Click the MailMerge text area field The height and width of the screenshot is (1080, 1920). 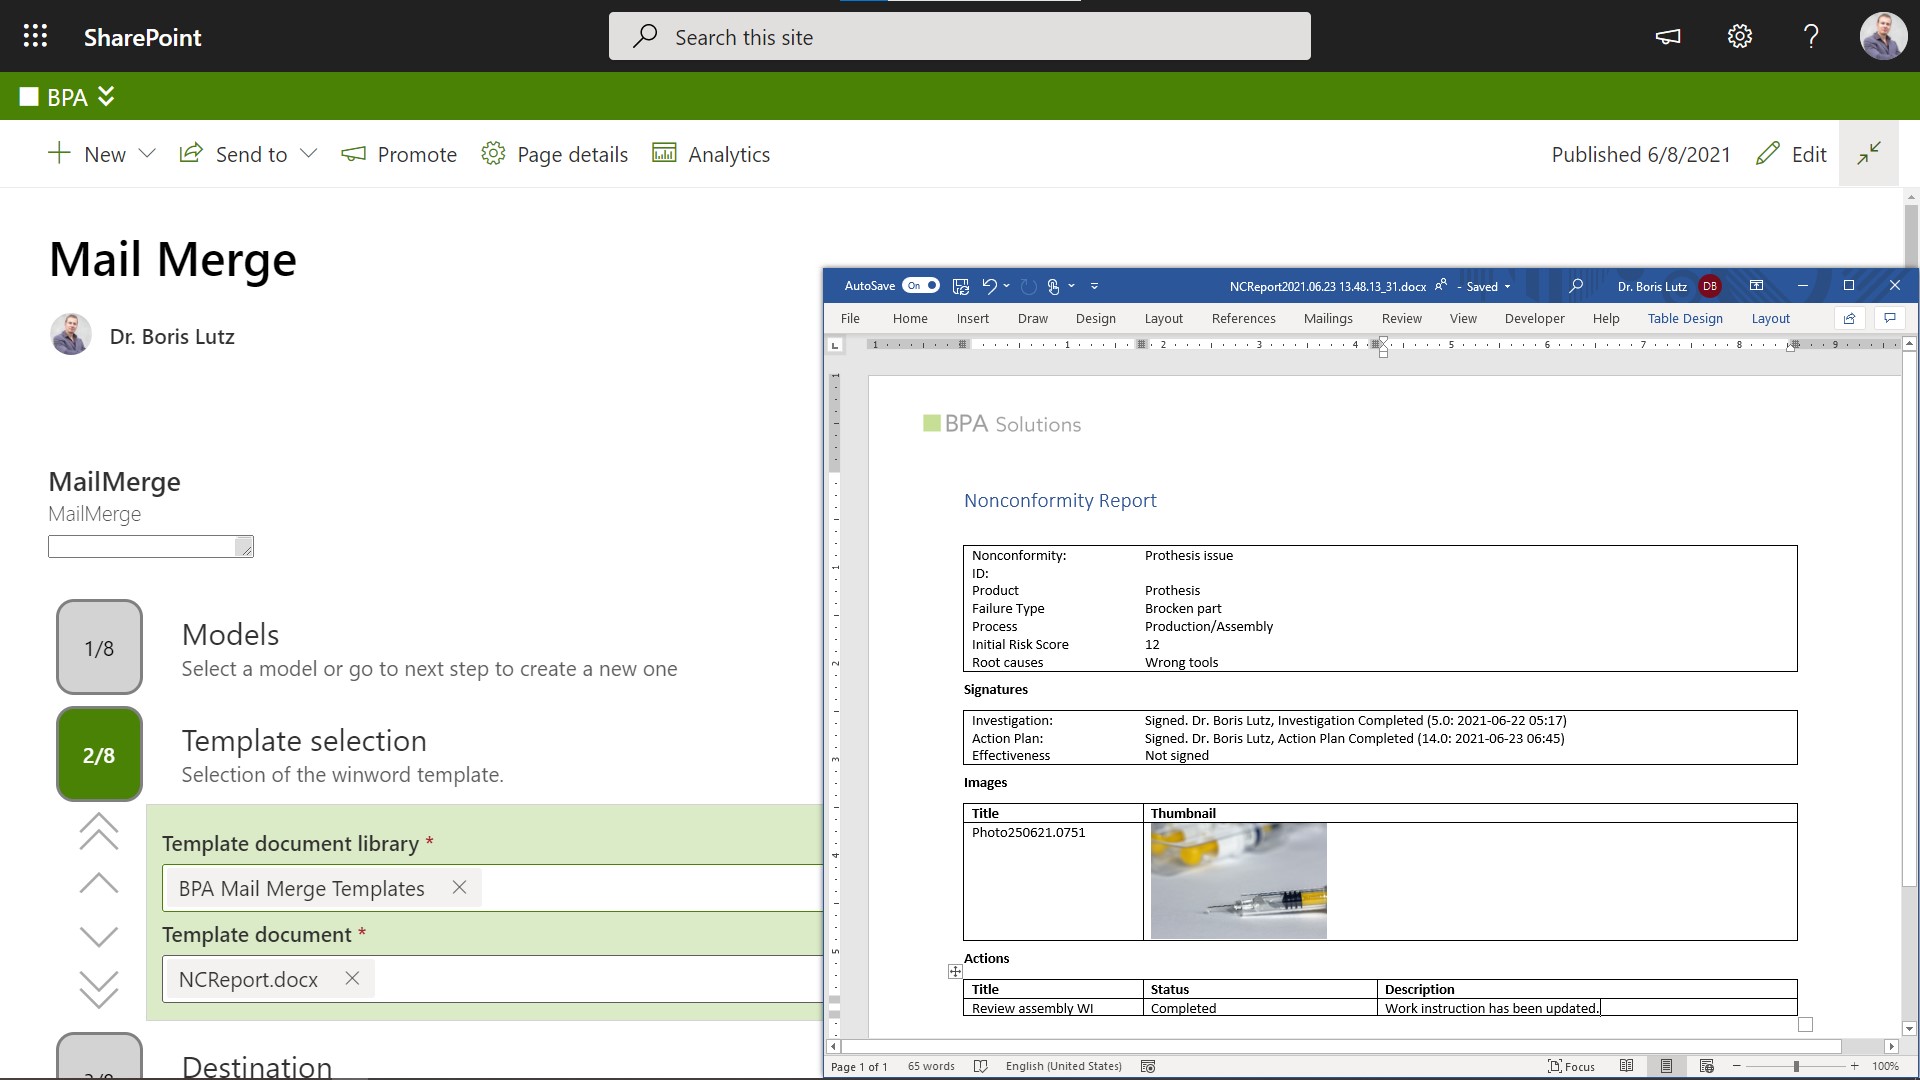151,546
